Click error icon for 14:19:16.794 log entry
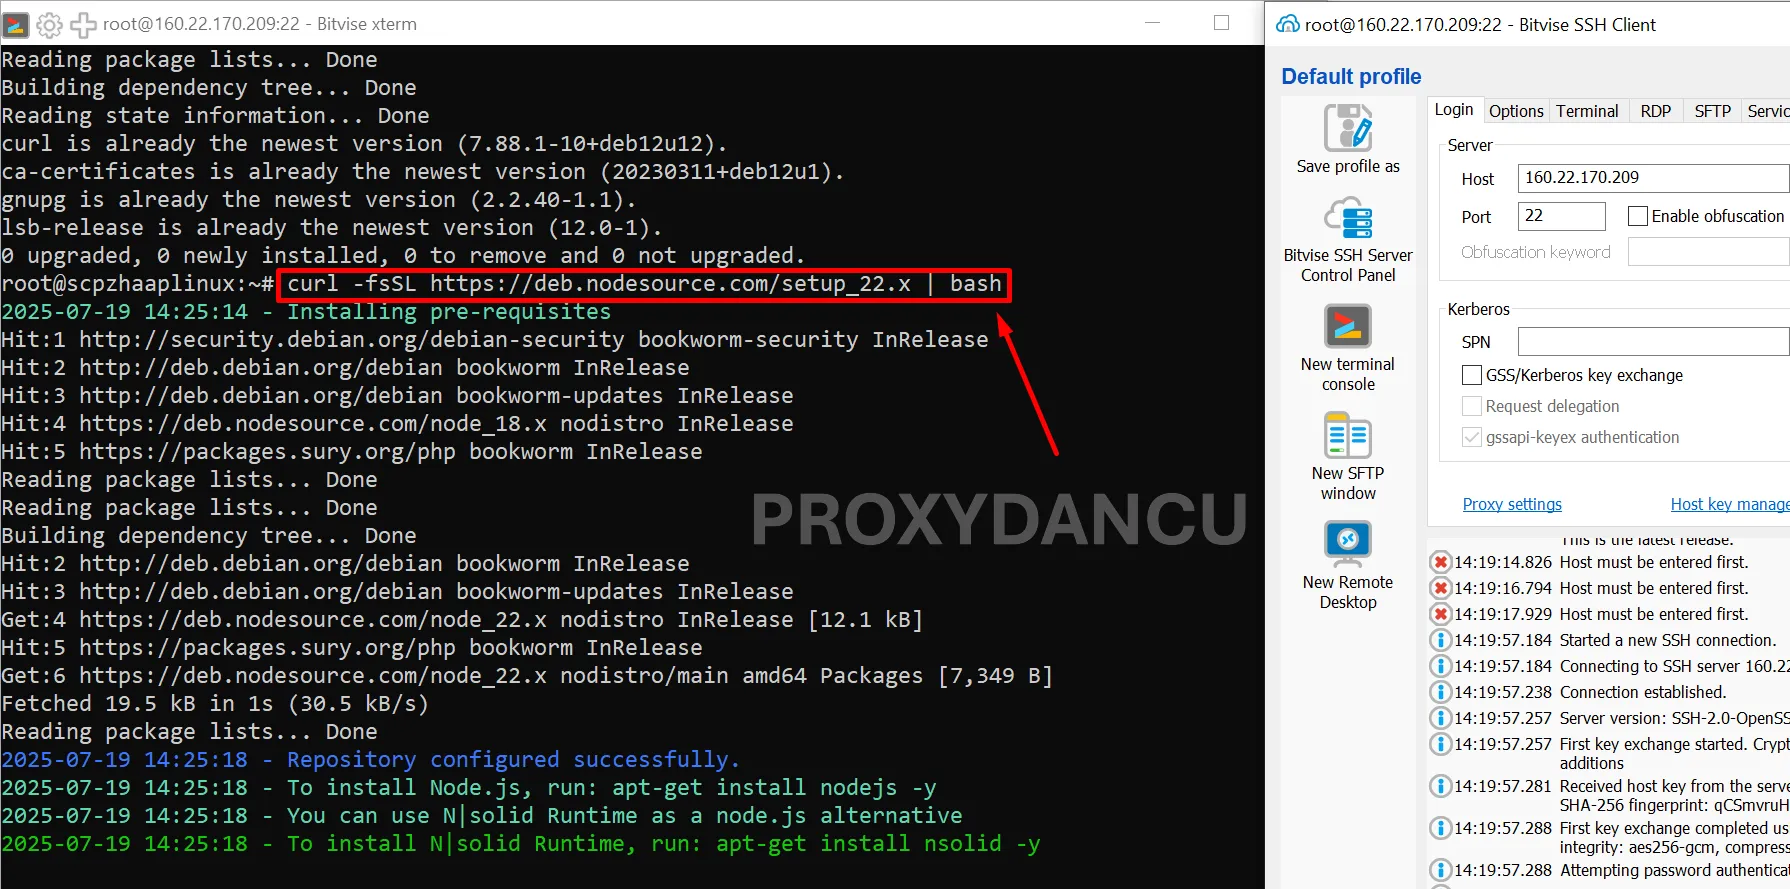Viewport: 1790px width, 889px height. [x=1441, y=588]
